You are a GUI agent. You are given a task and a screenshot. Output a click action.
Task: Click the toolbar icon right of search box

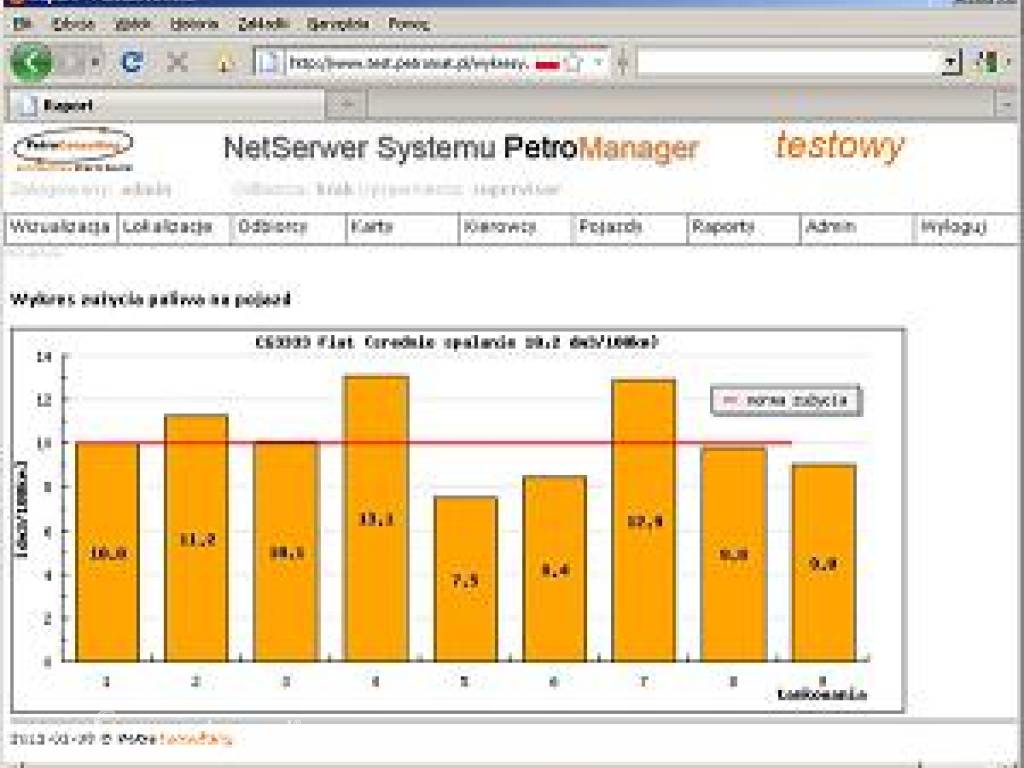986,63
